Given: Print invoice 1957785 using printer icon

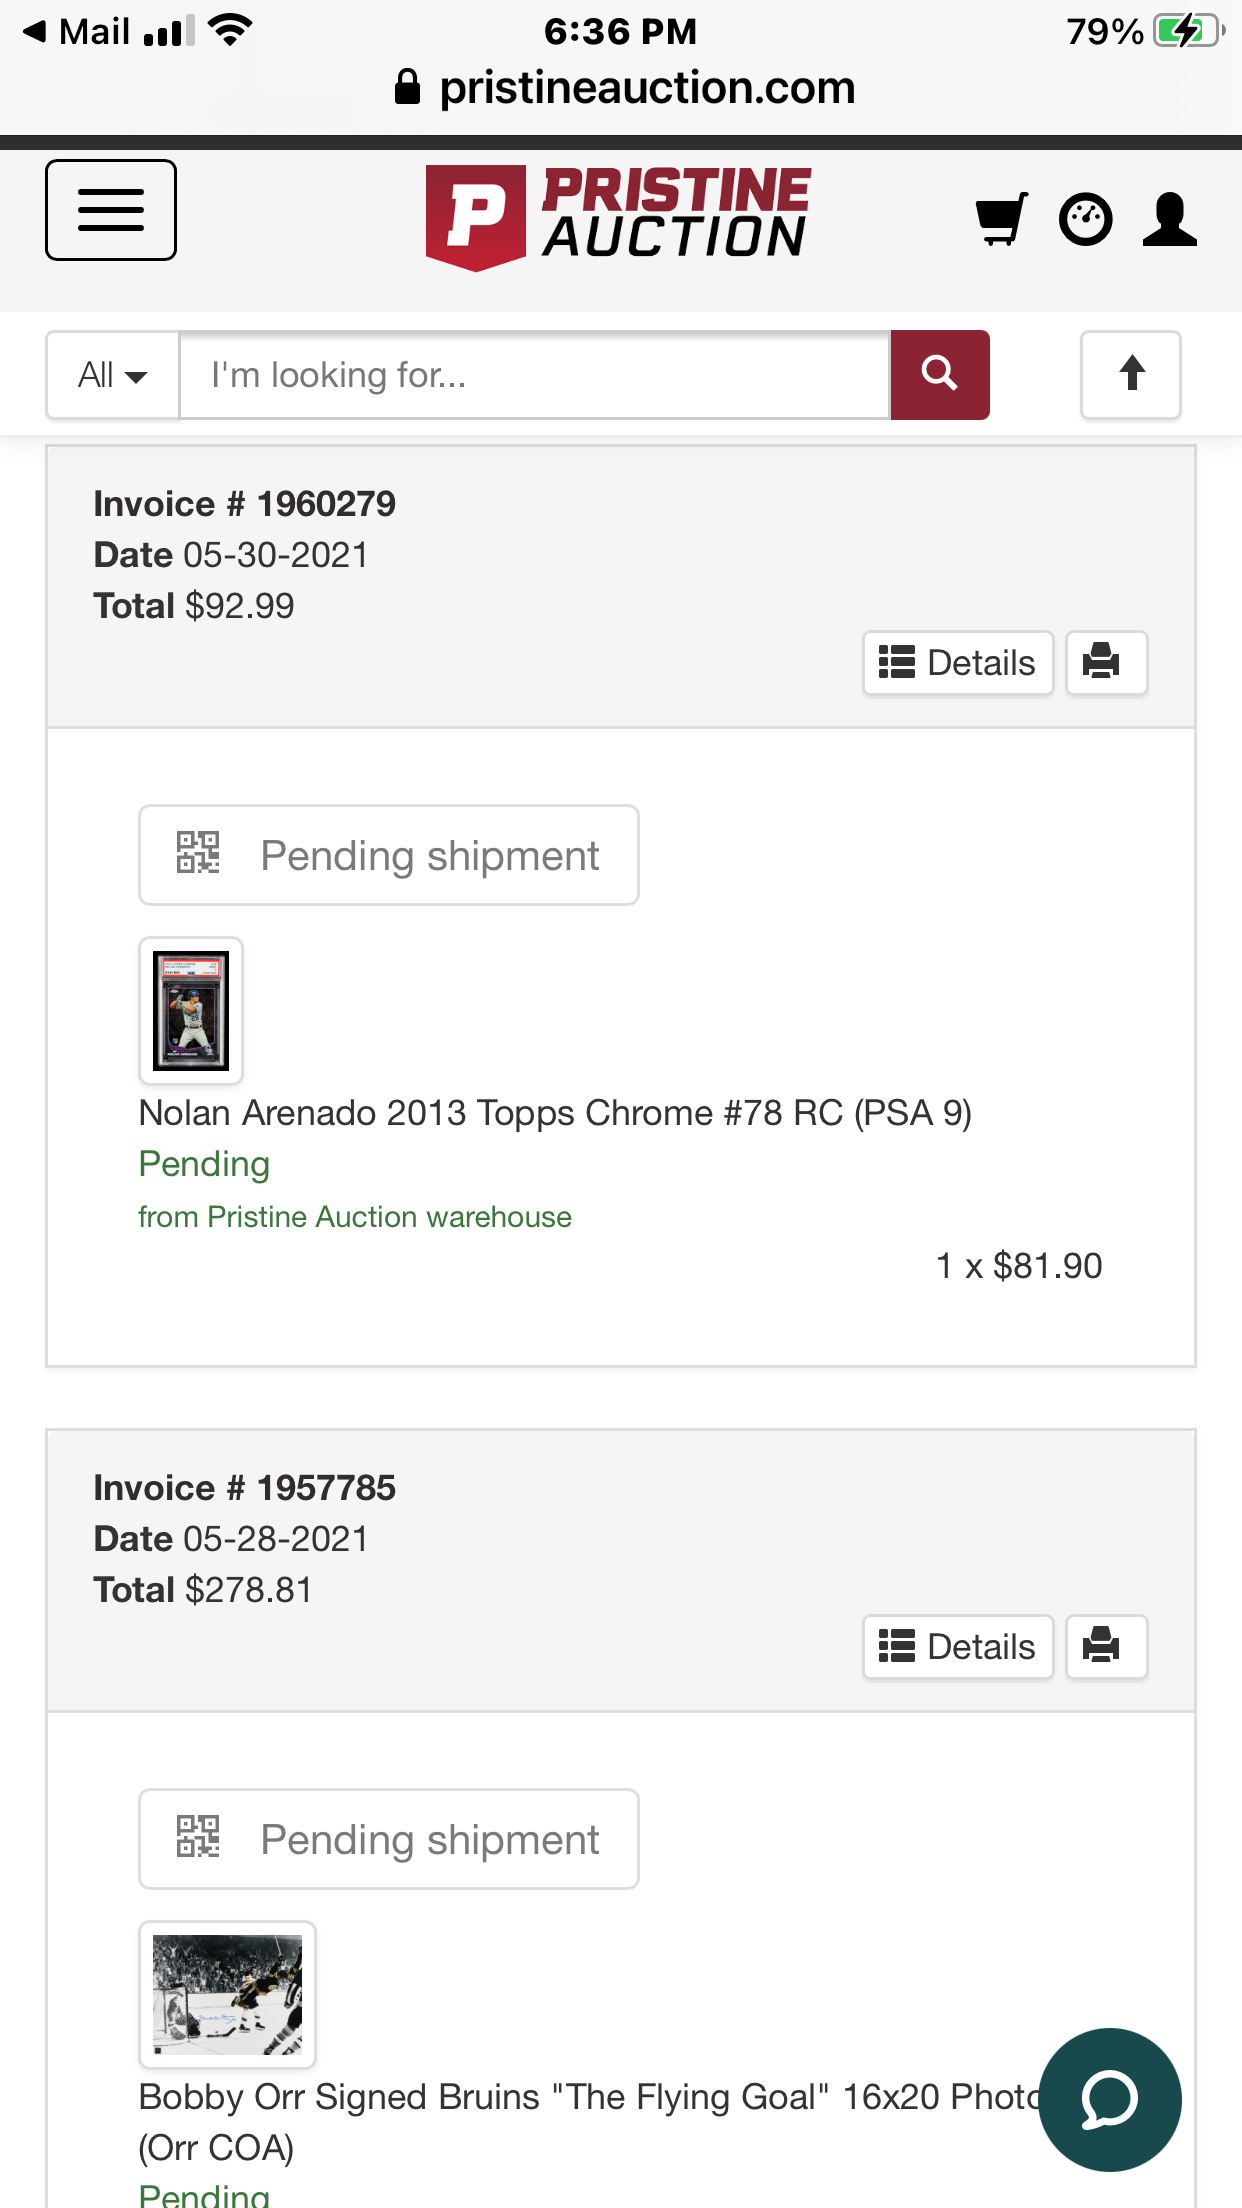Looking at the screenshot, I should 1106,1646.
